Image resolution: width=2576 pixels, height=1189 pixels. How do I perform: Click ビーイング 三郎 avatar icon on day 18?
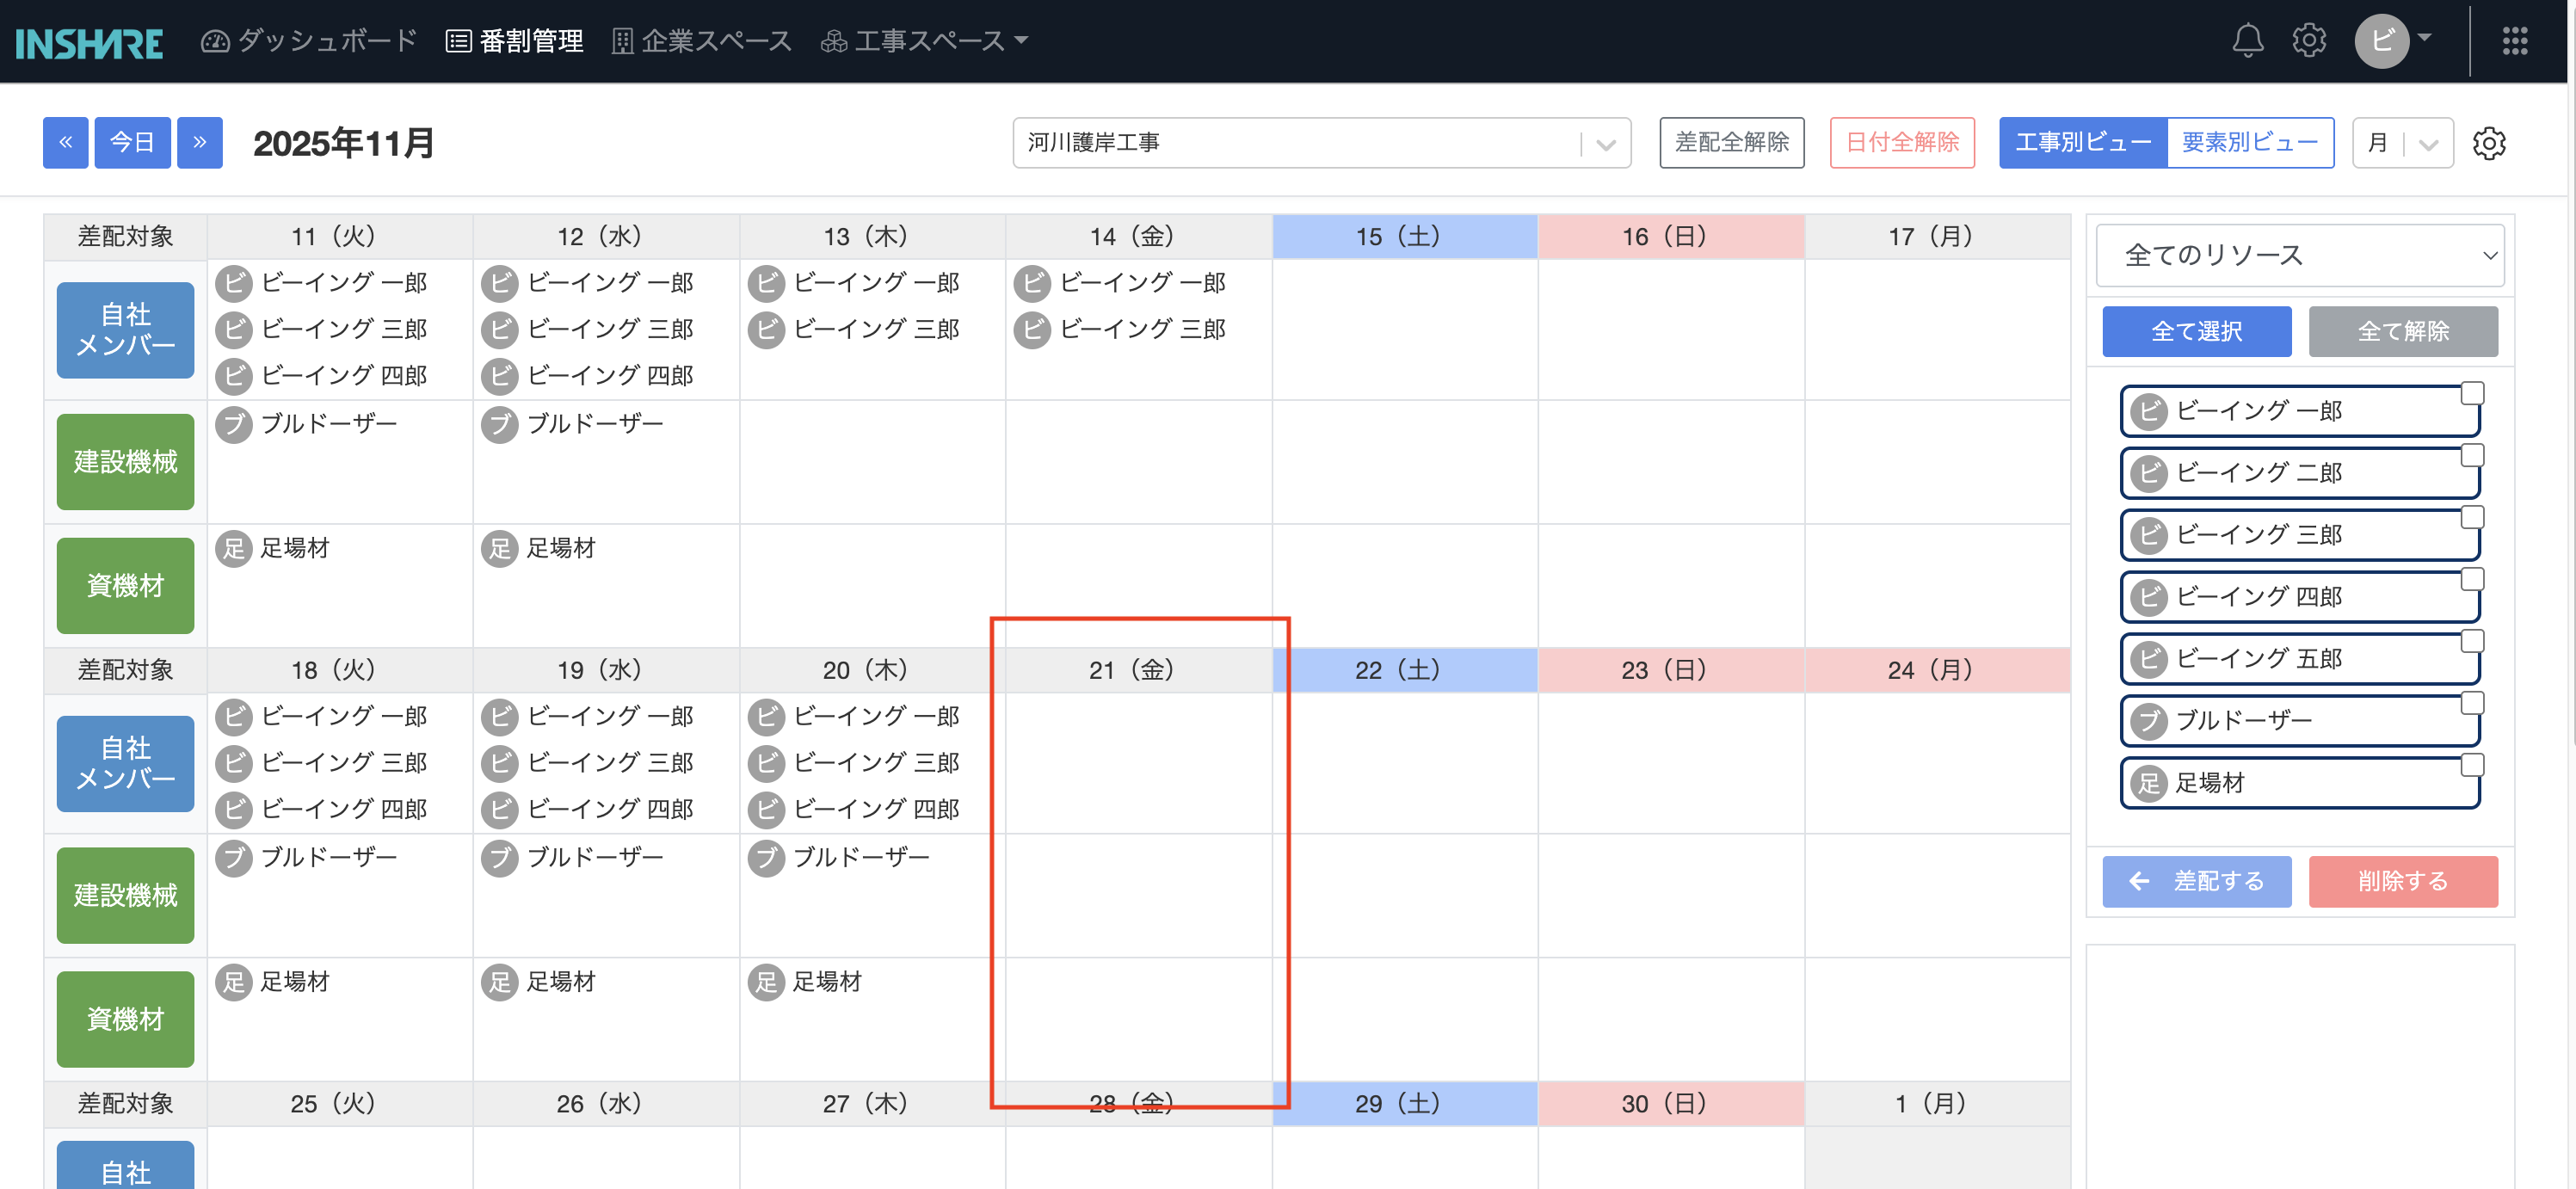[234, 763]
